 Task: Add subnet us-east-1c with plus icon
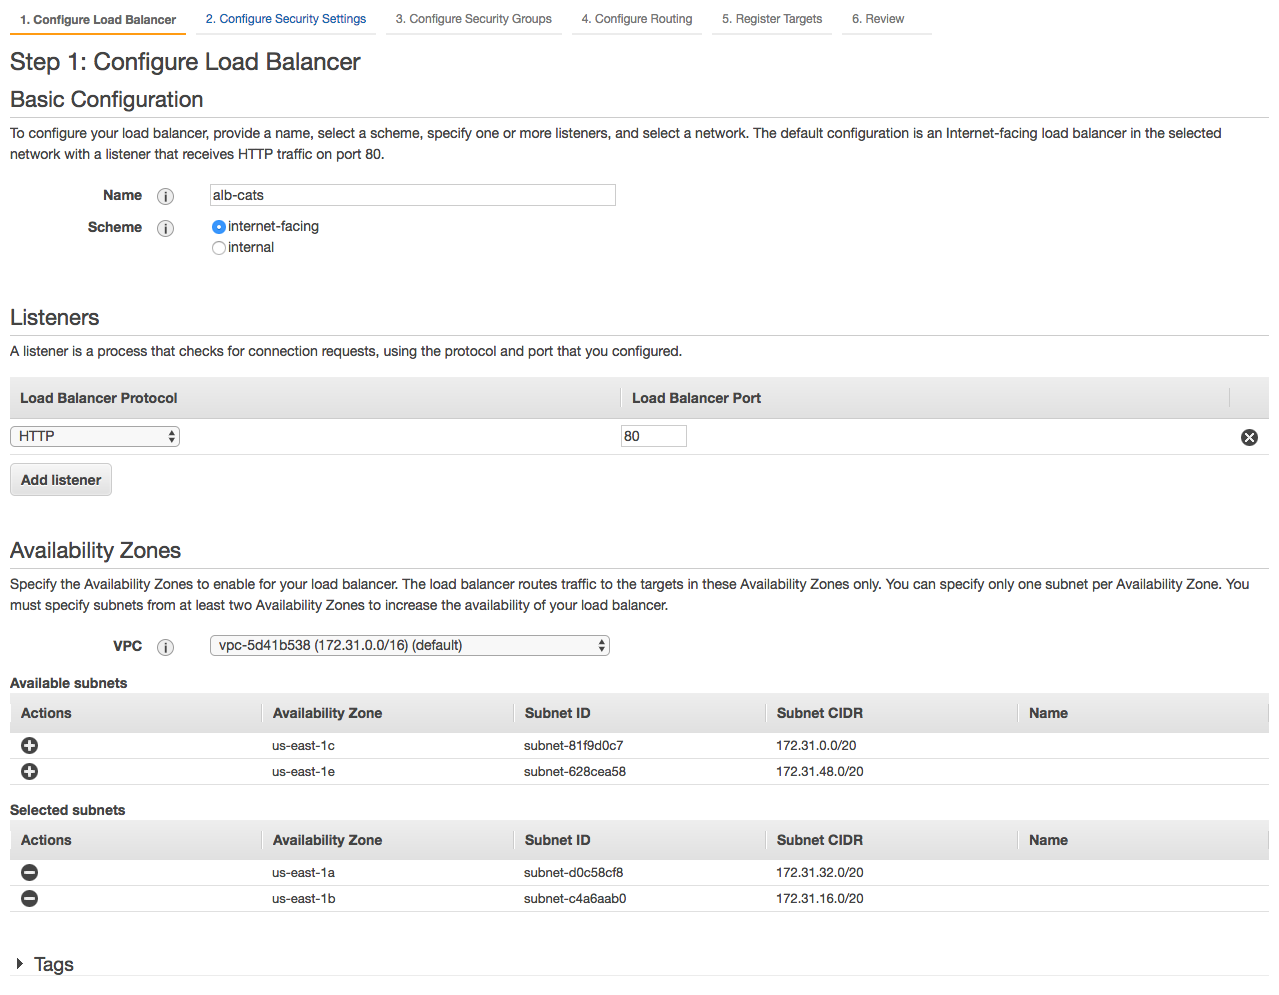[x=30, y=745]
